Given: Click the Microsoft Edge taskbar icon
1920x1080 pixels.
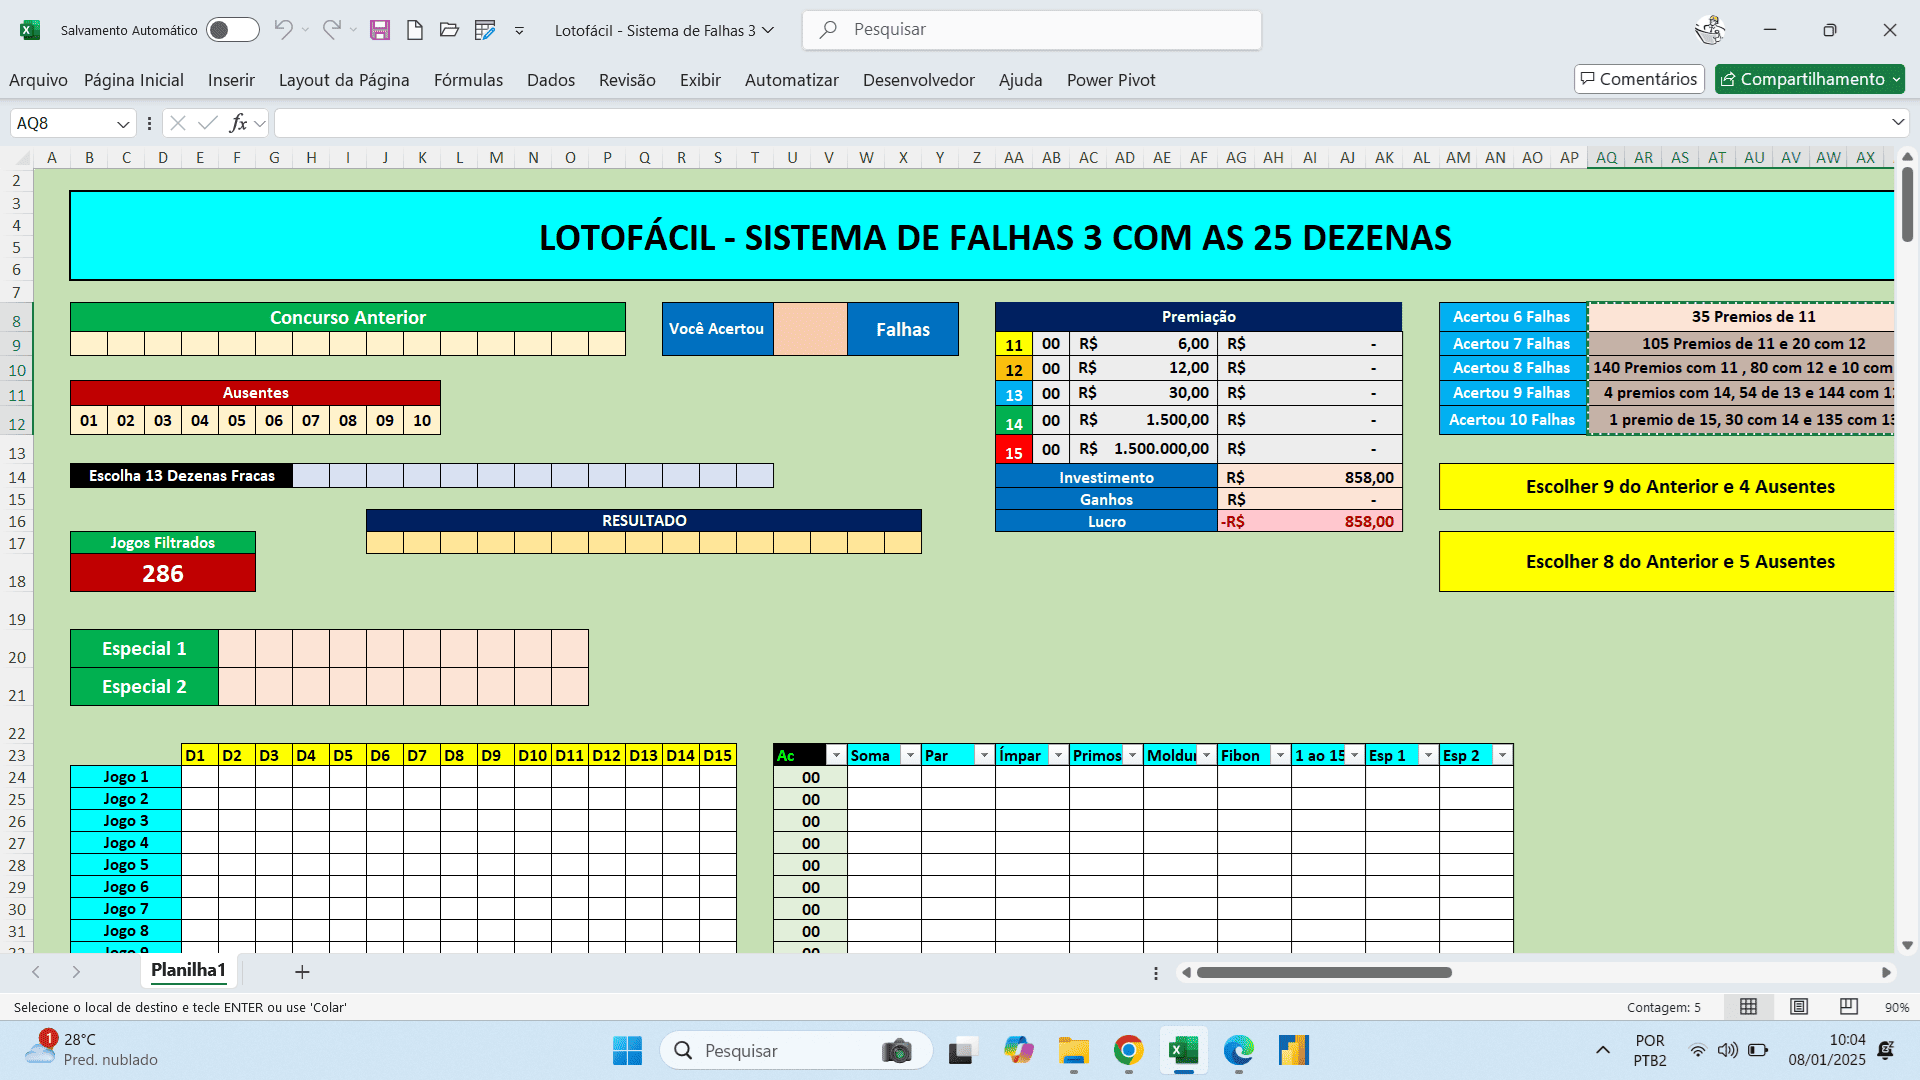Looking at the screenshot, I should tap(1238, 1050).
